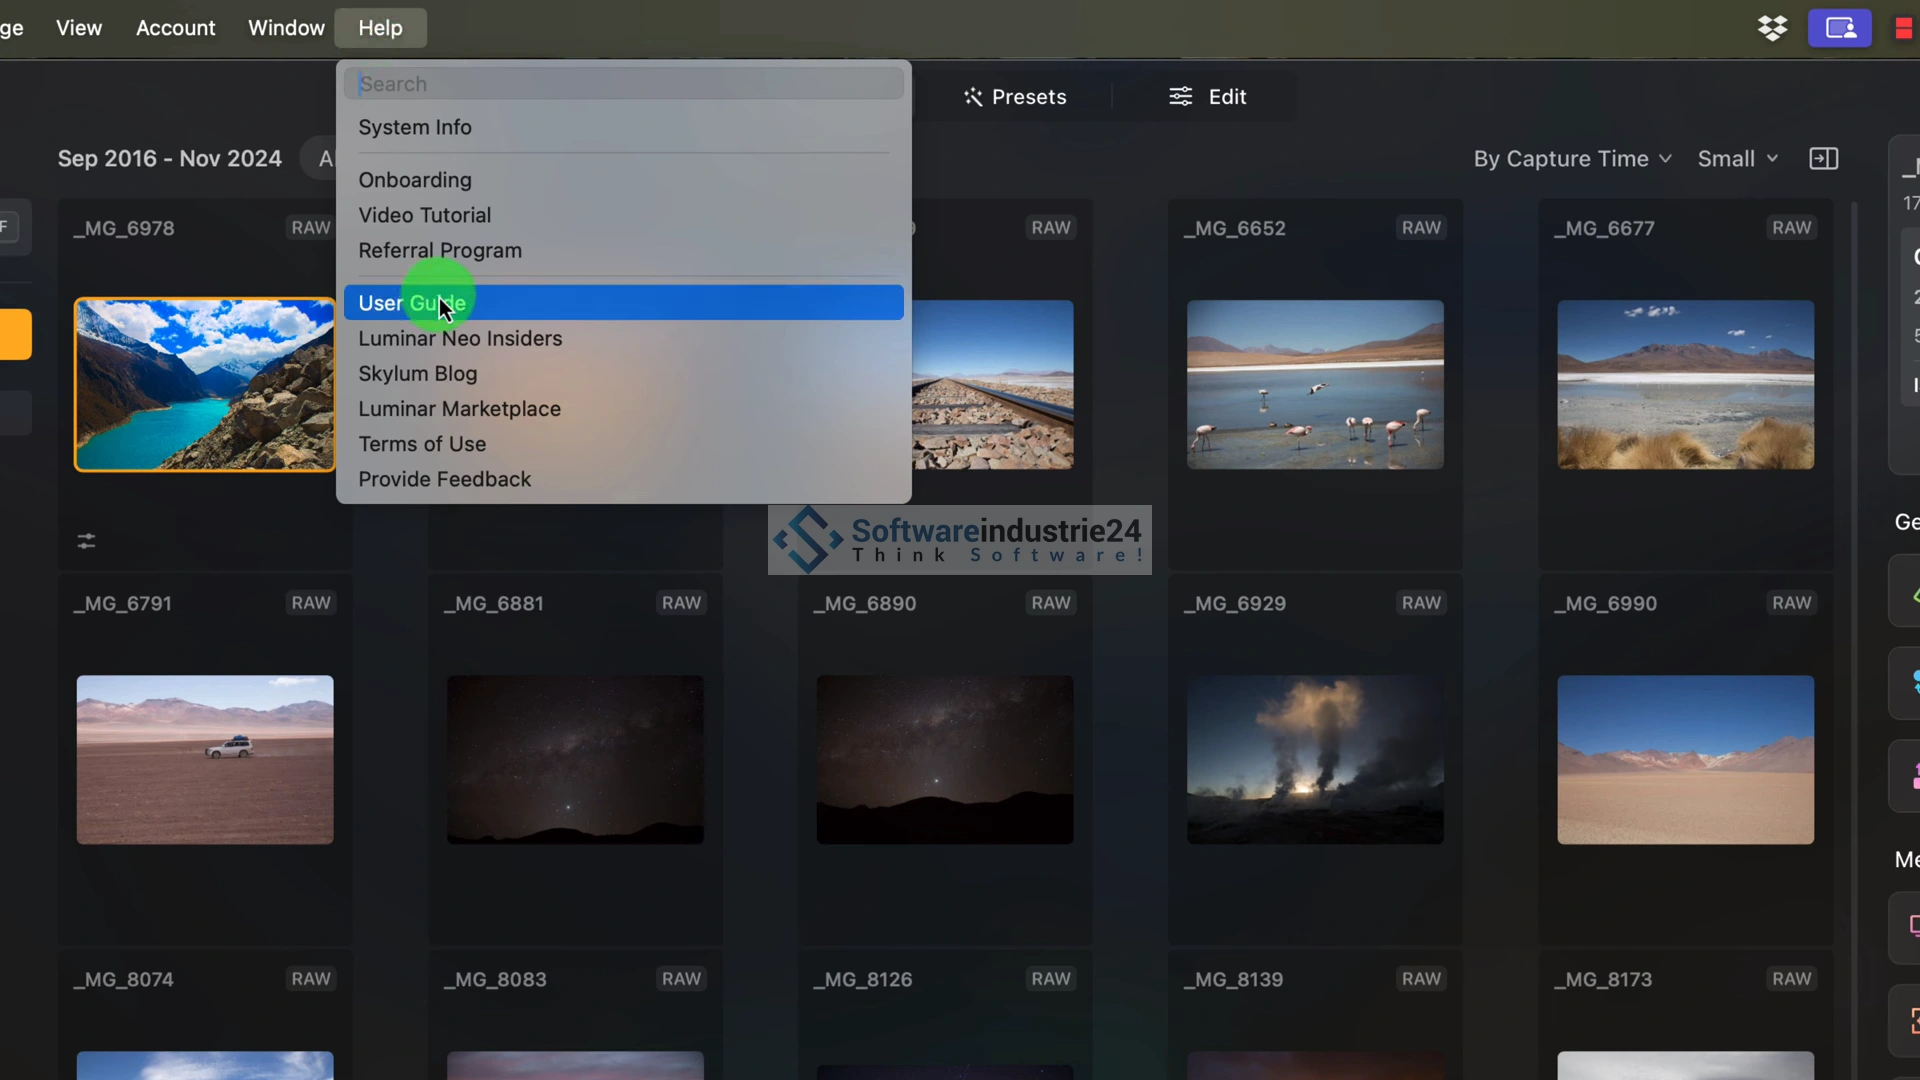The image size is (1920, 1080).
Task: Open the Edit sliders icon
Action: (x=1181, y=97)
